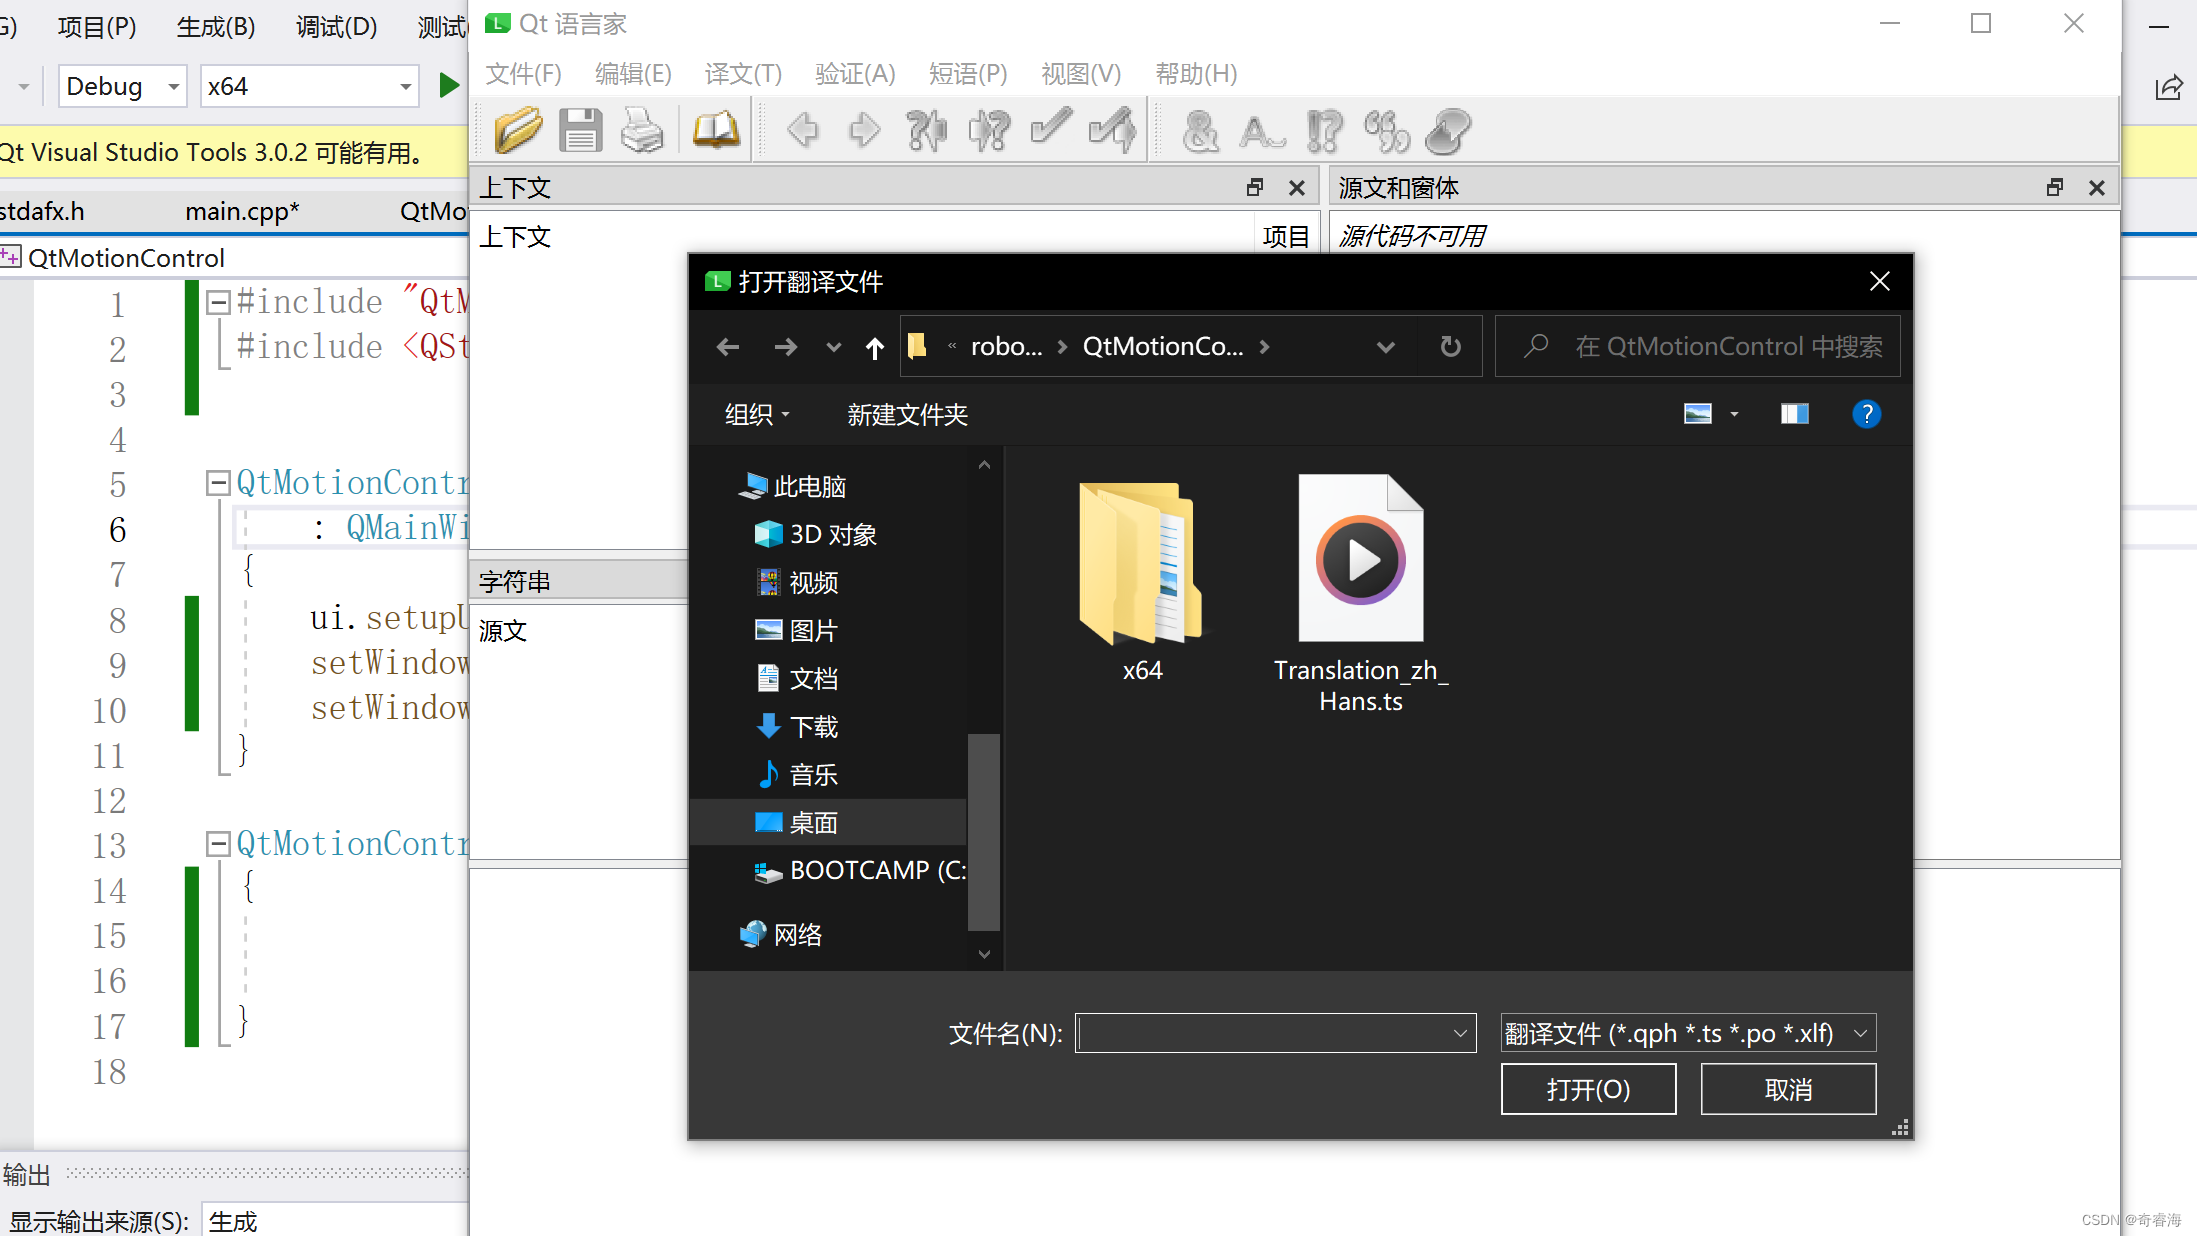2197x1236 pixels.
Task: Select 此电脑 in the navigation tree
Action: [x=792, y=487]
